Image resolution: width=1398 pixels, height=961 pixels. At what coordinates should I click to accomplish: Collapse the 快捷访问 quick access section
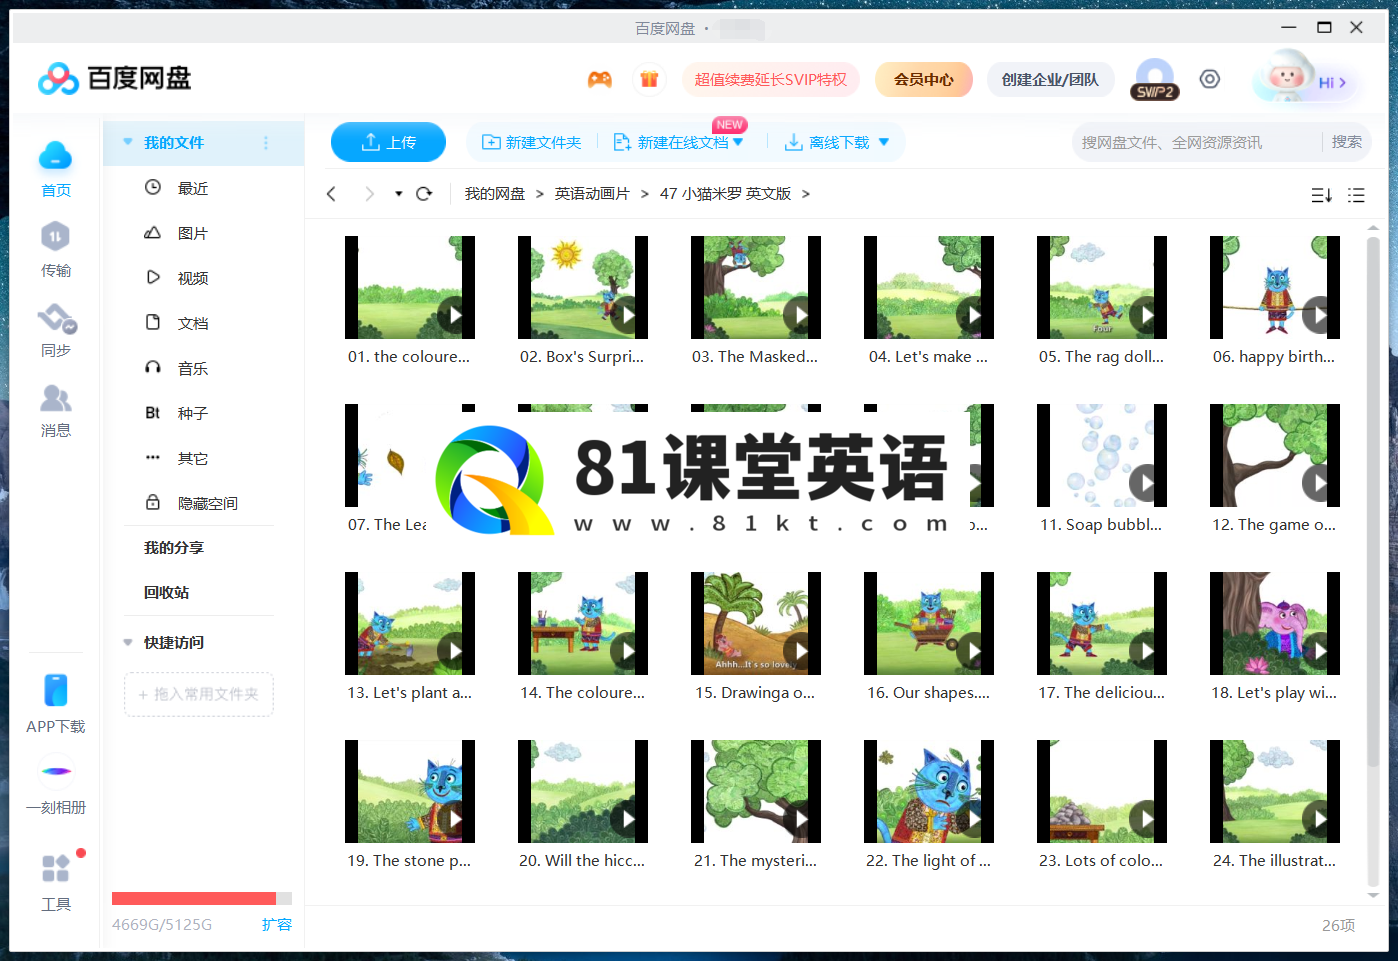(x=128, y=642)
